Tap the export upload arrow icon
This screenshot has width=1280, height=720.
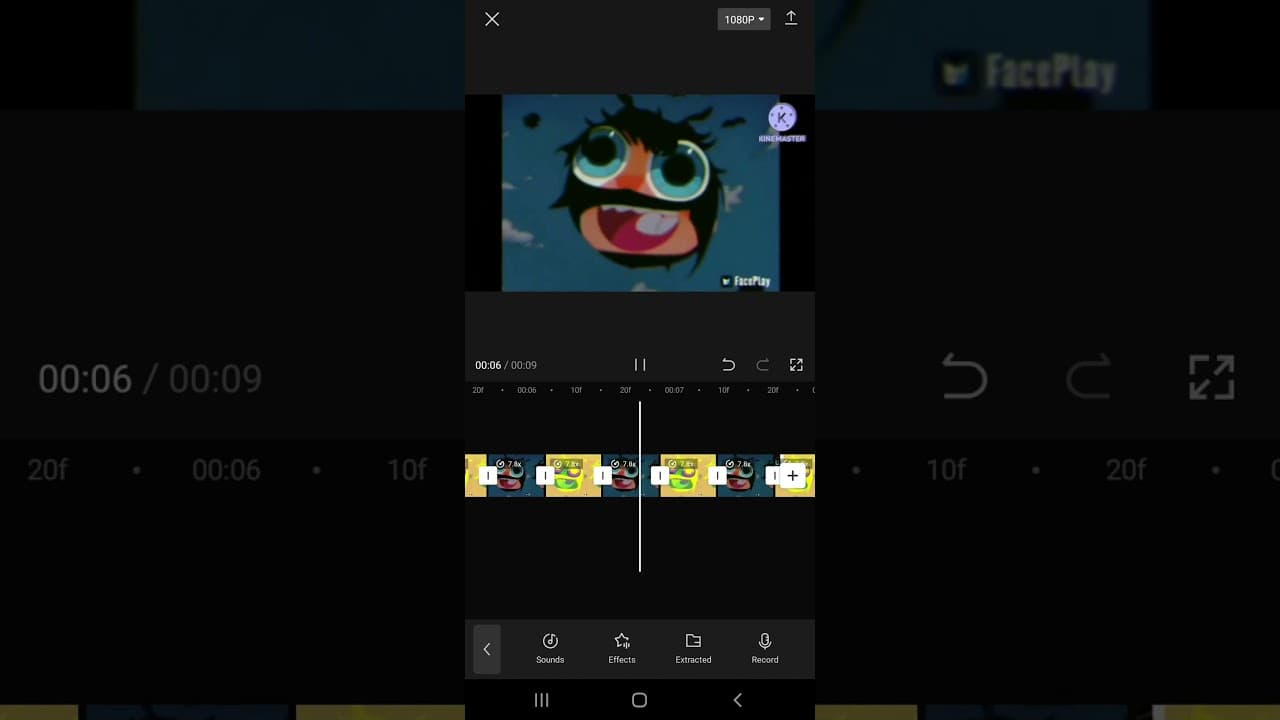791,18
